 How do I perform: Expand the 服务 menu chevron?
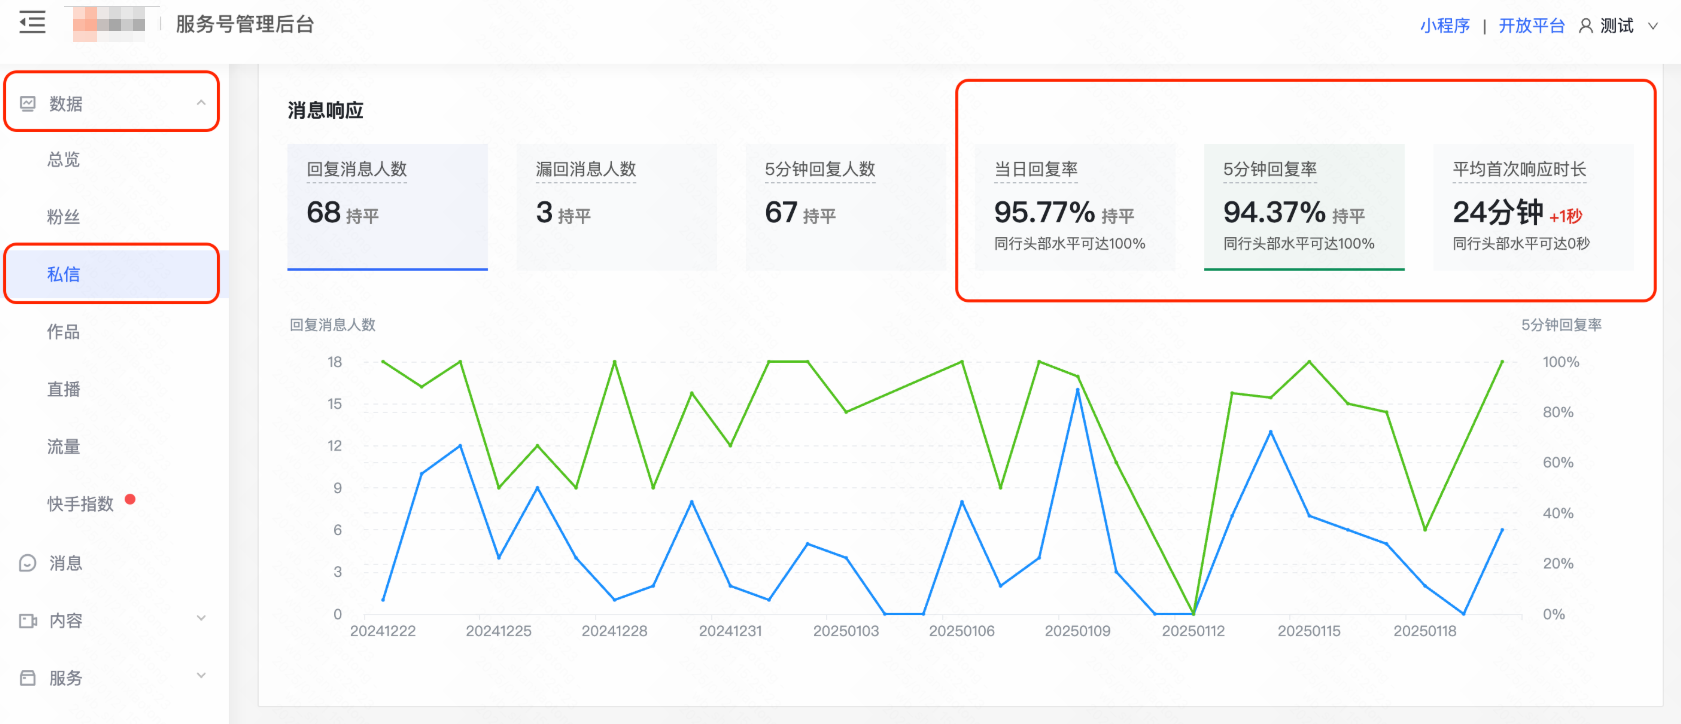[201, 676]
